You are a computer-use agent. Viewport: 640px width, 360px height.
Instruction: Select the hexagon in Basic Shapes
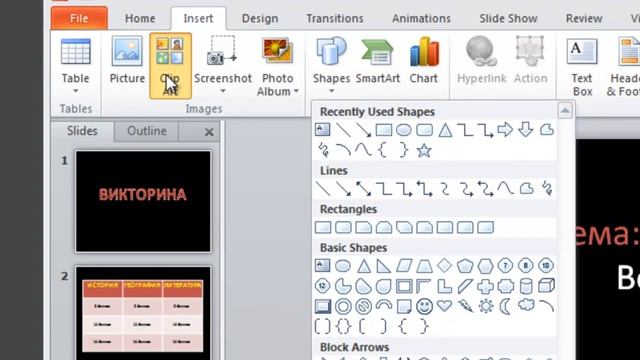(485, 266)
